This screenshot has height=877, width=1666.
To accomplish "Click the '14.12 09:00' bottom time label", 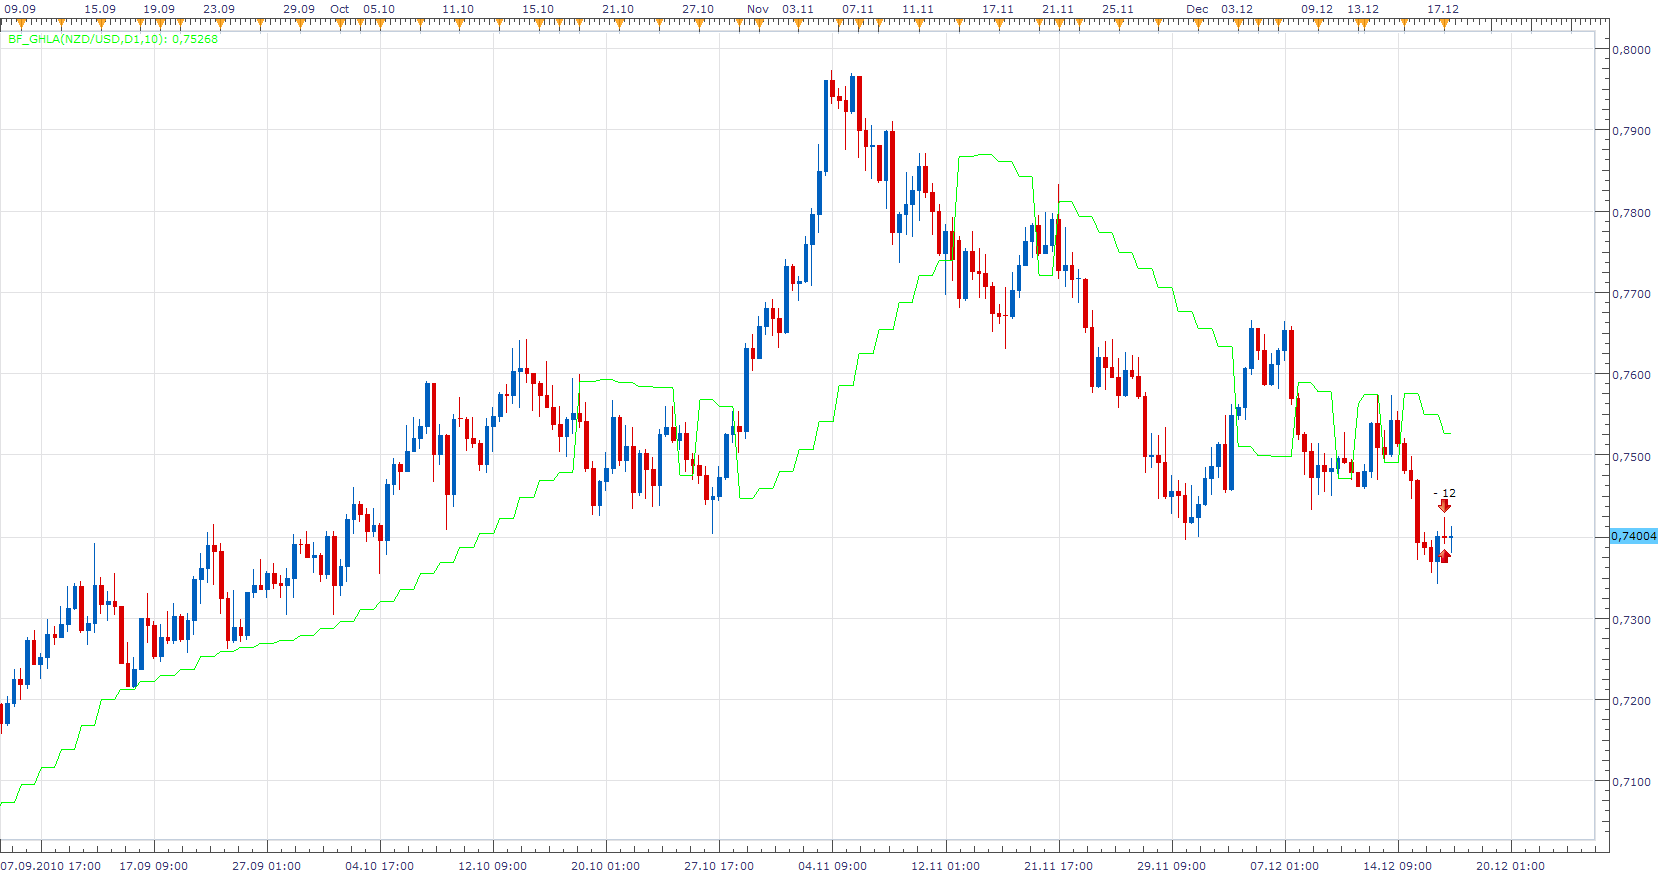I will tap(1398, 866).
